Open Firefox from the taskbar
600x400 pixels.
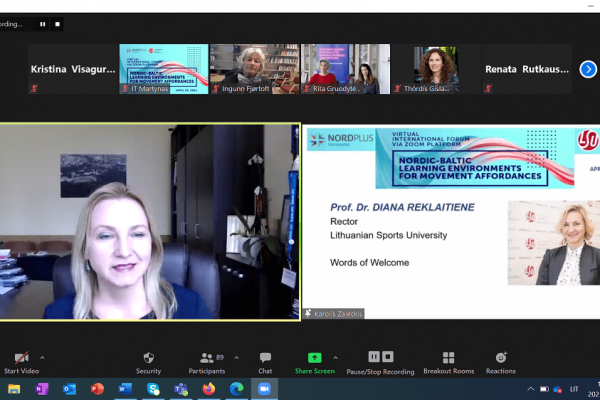[x=209, y=389]
